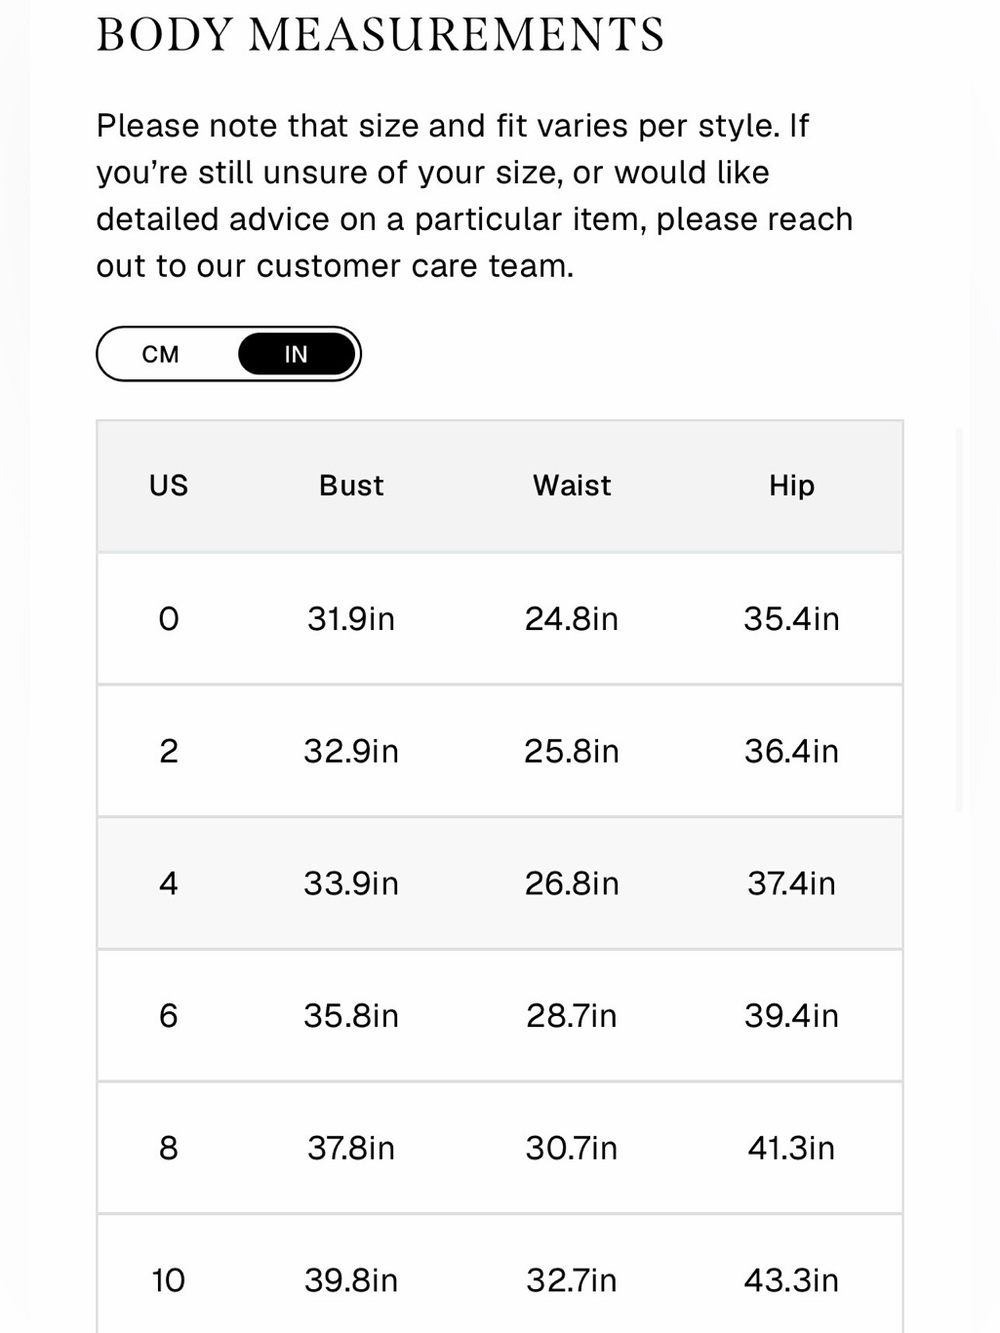Click the 37.4in hip measurement

(791, 883)
